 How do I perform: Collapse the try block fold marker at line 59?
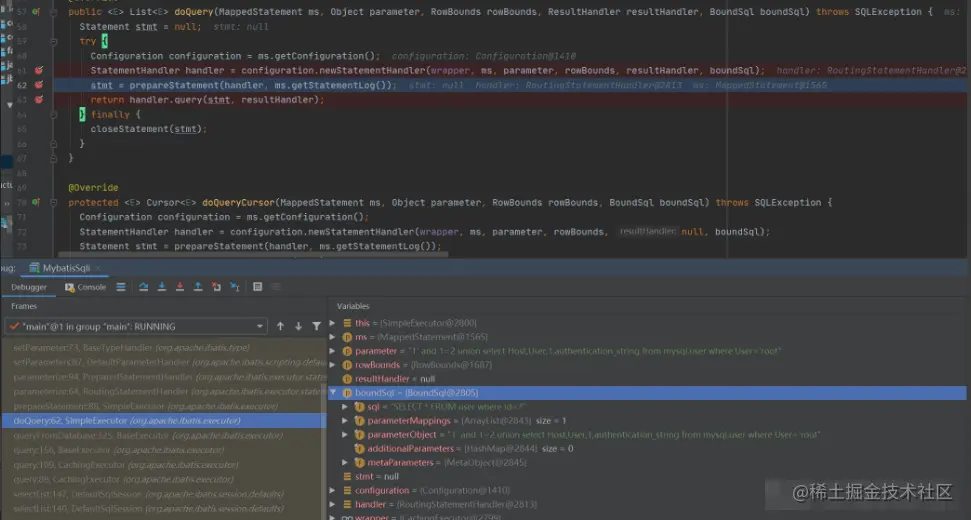pos(54,41)
